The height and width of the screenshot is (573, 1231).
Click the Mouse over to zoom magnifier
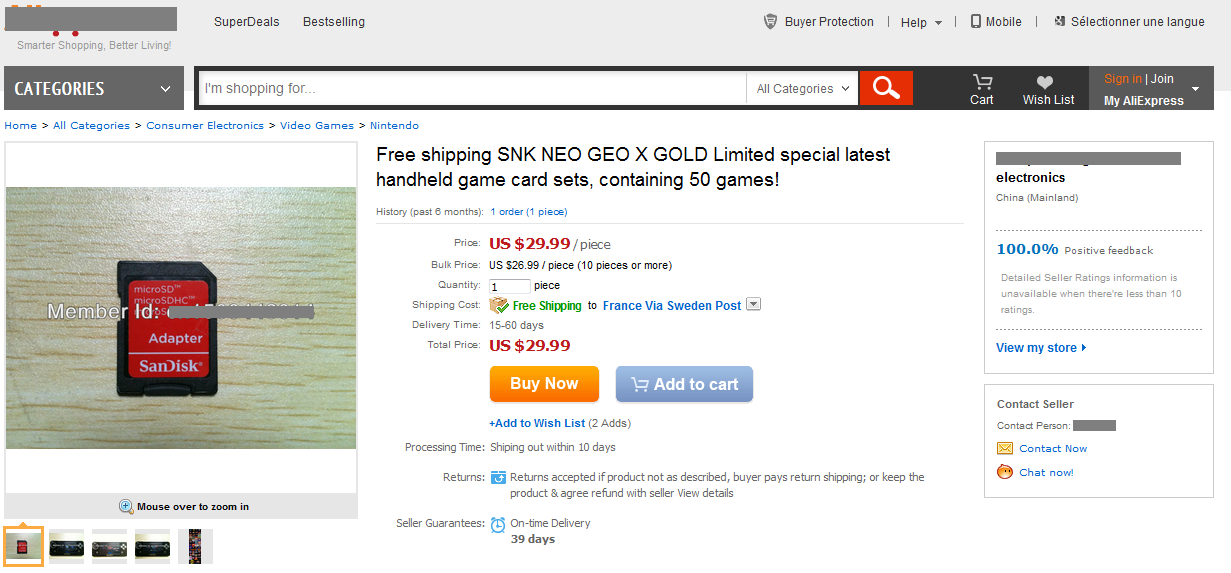126,506
